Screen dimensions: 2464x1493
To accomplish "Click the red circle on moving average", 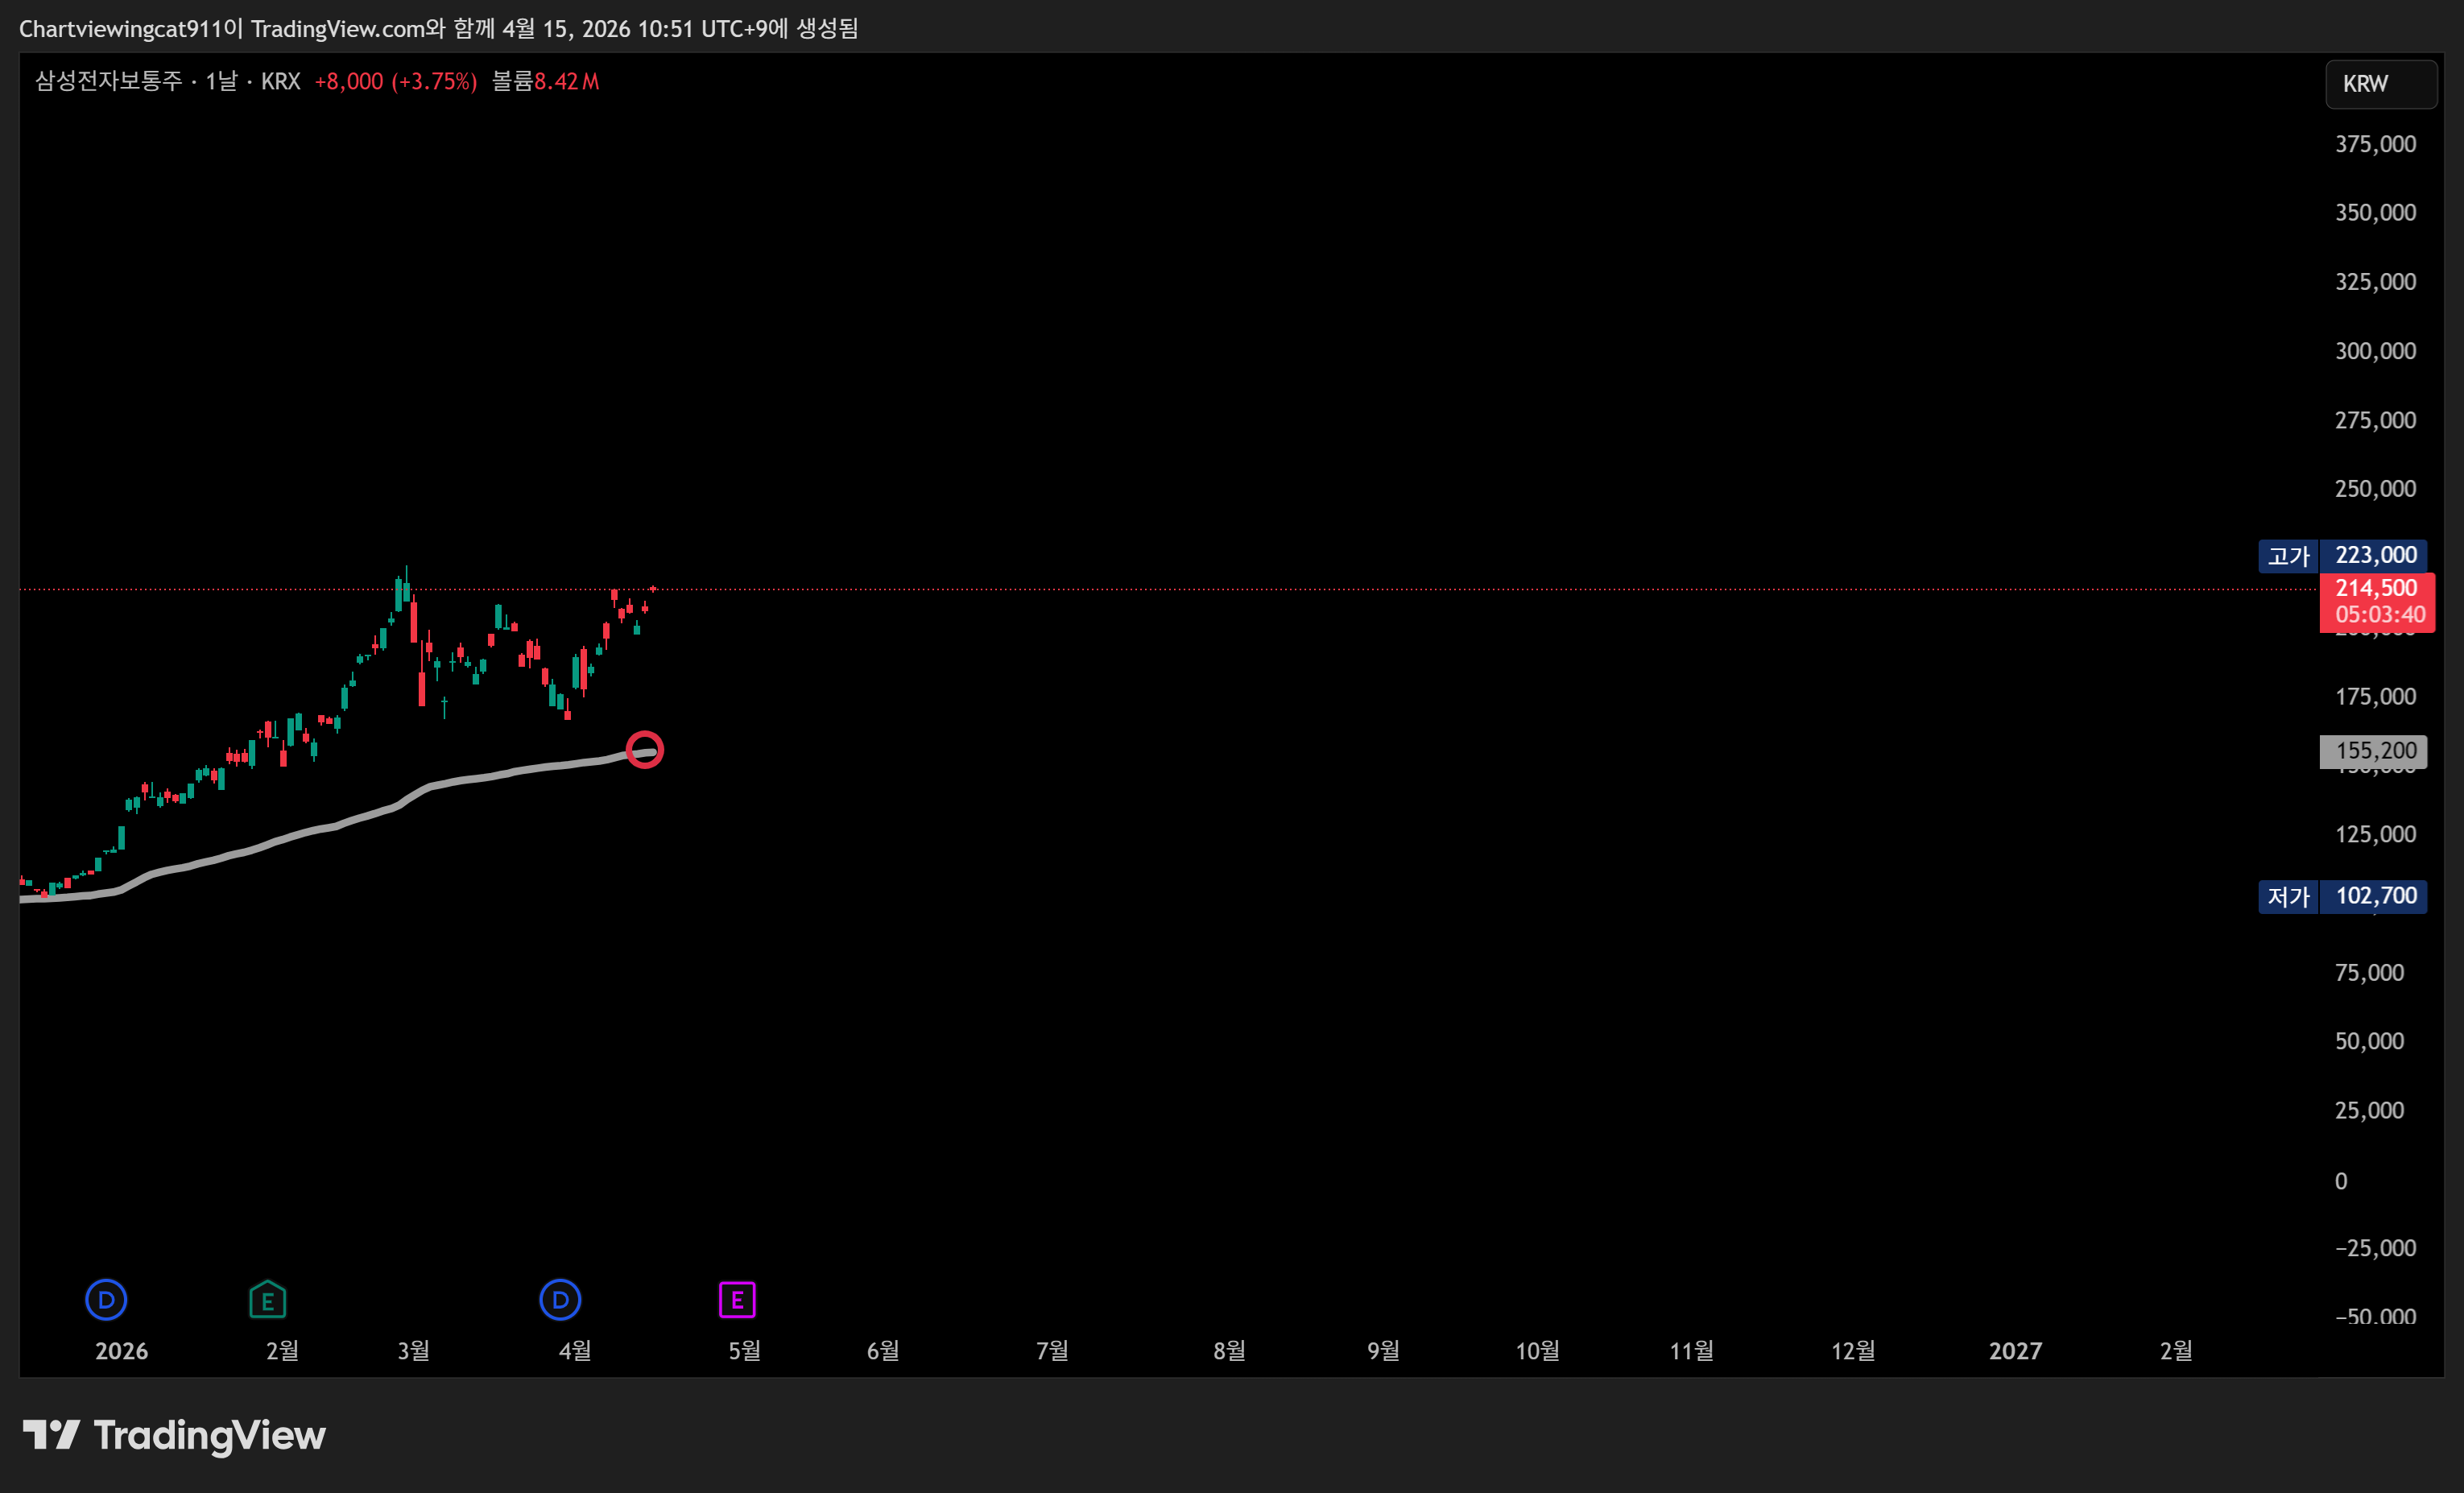I will click(x=644, y=749).
